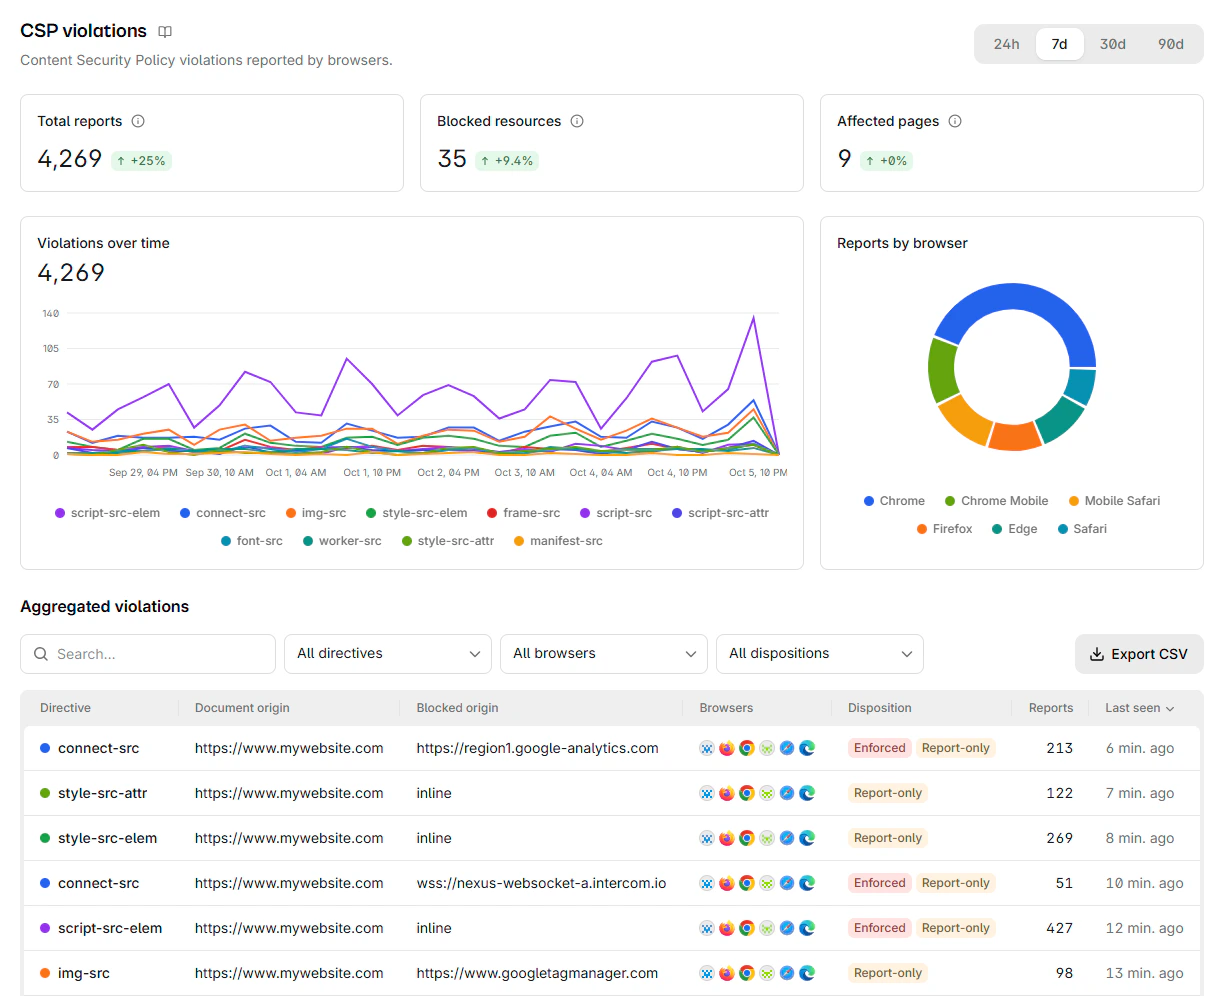Toggle the script-src-elem series in chart legend
The height and width of the screenshot is (996, 1224).
(x=107, y=513)
